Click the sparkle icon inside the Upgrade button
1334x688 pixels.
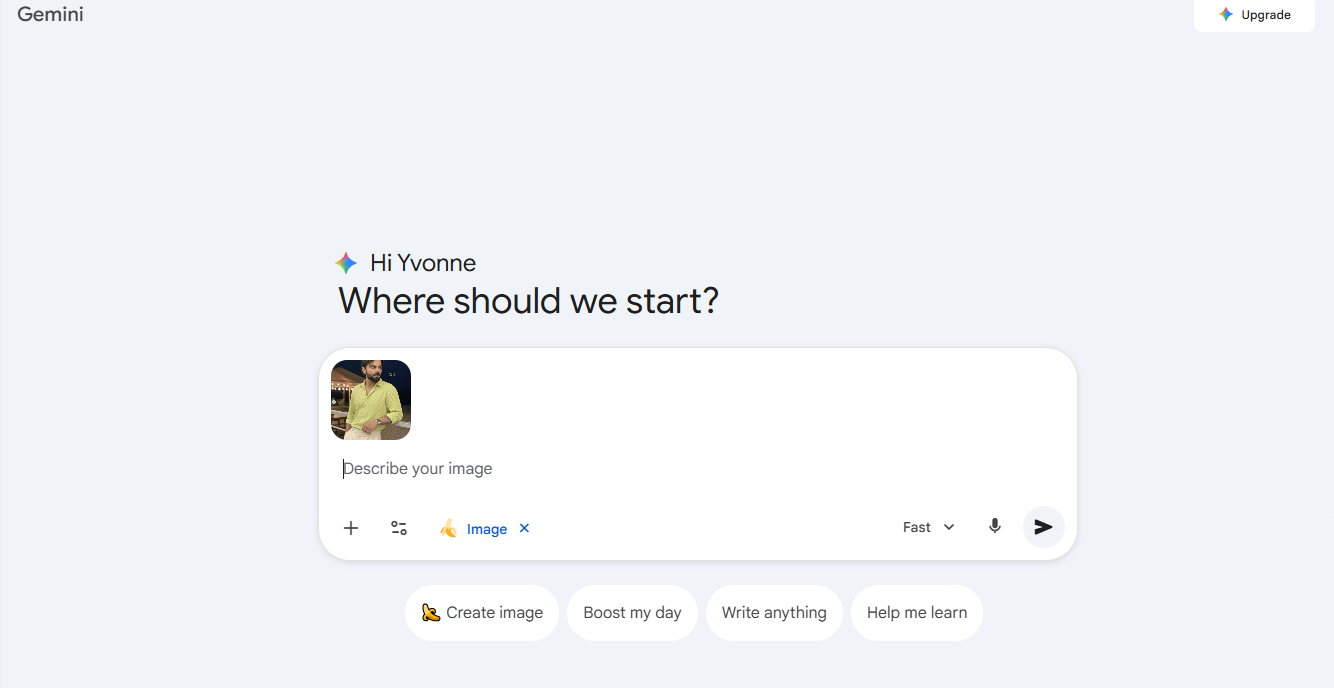click(1226, 14)
